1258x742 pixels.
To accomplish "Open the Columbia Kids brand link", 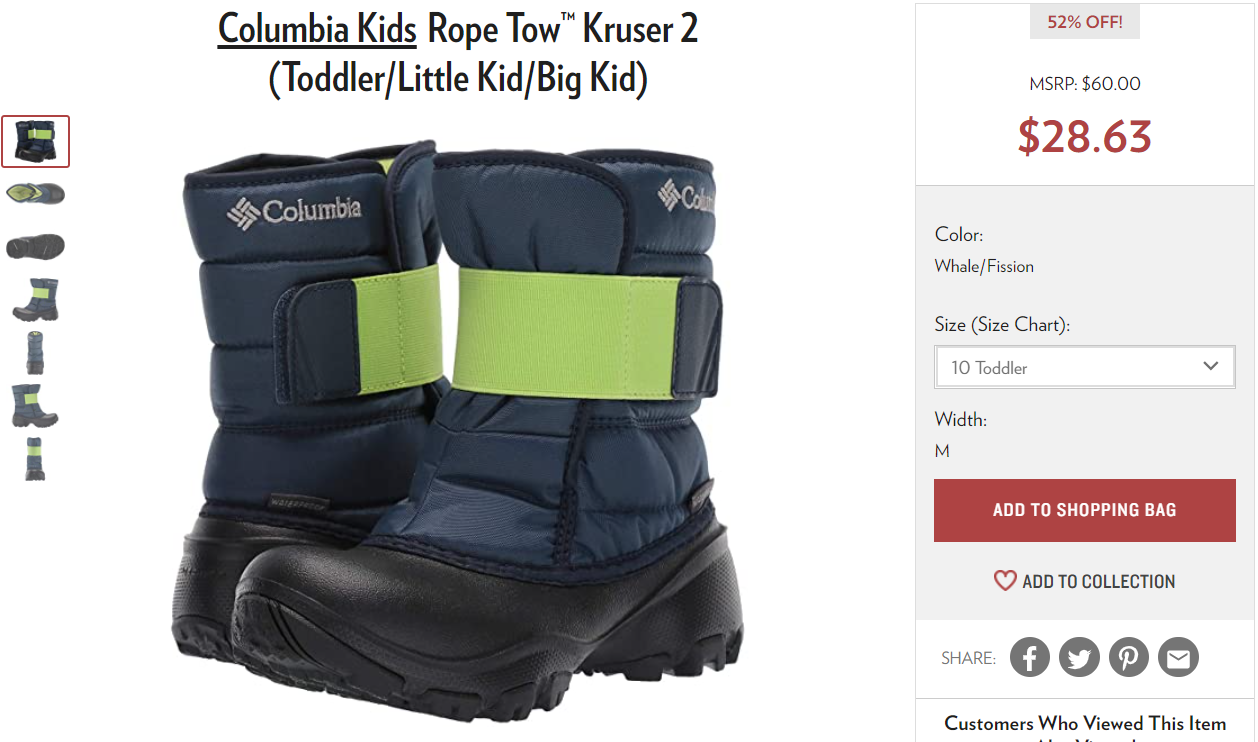I will coord(317,29).
